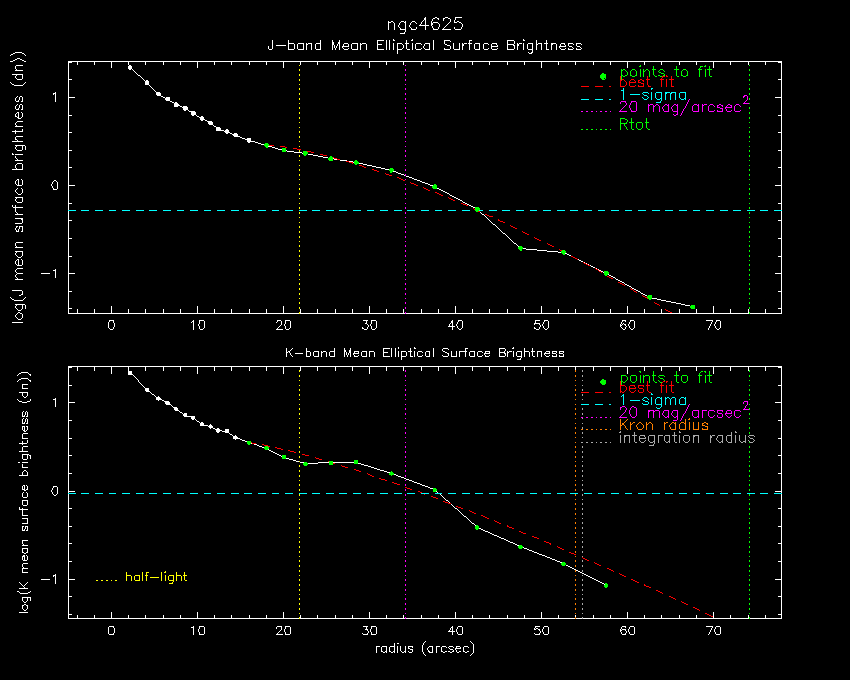Click x-axis tick '0' under the K-band plot
Viewport: 850px width, 680px height.
click(x=112, y=631)
